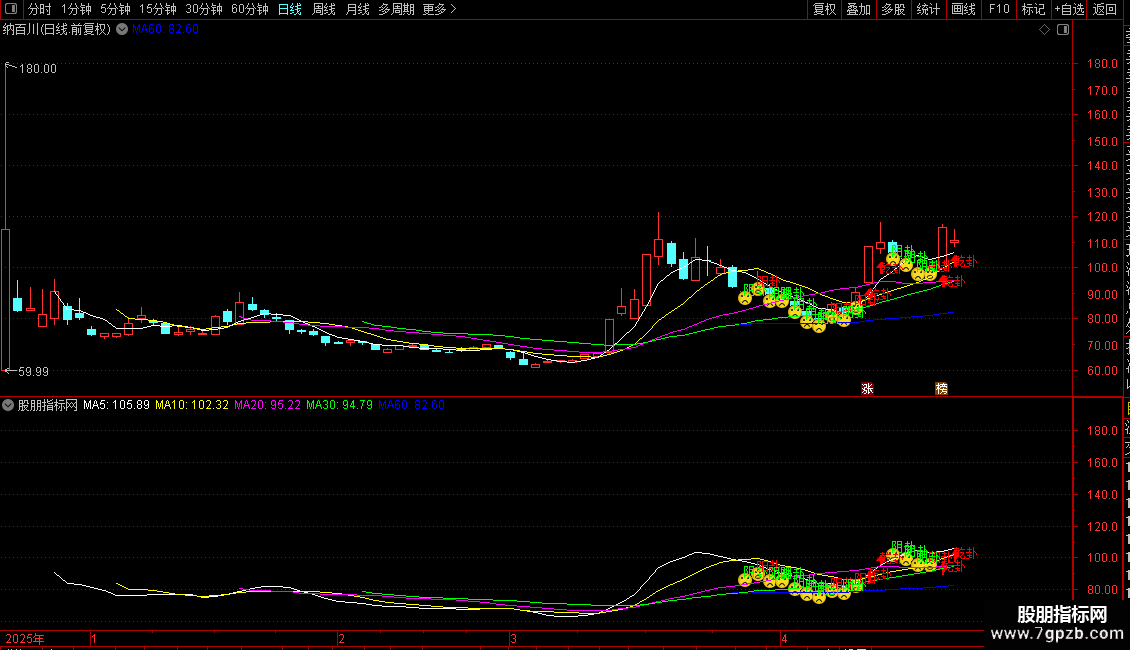
Task: Open F10 company info
Action: click(999, 9)
